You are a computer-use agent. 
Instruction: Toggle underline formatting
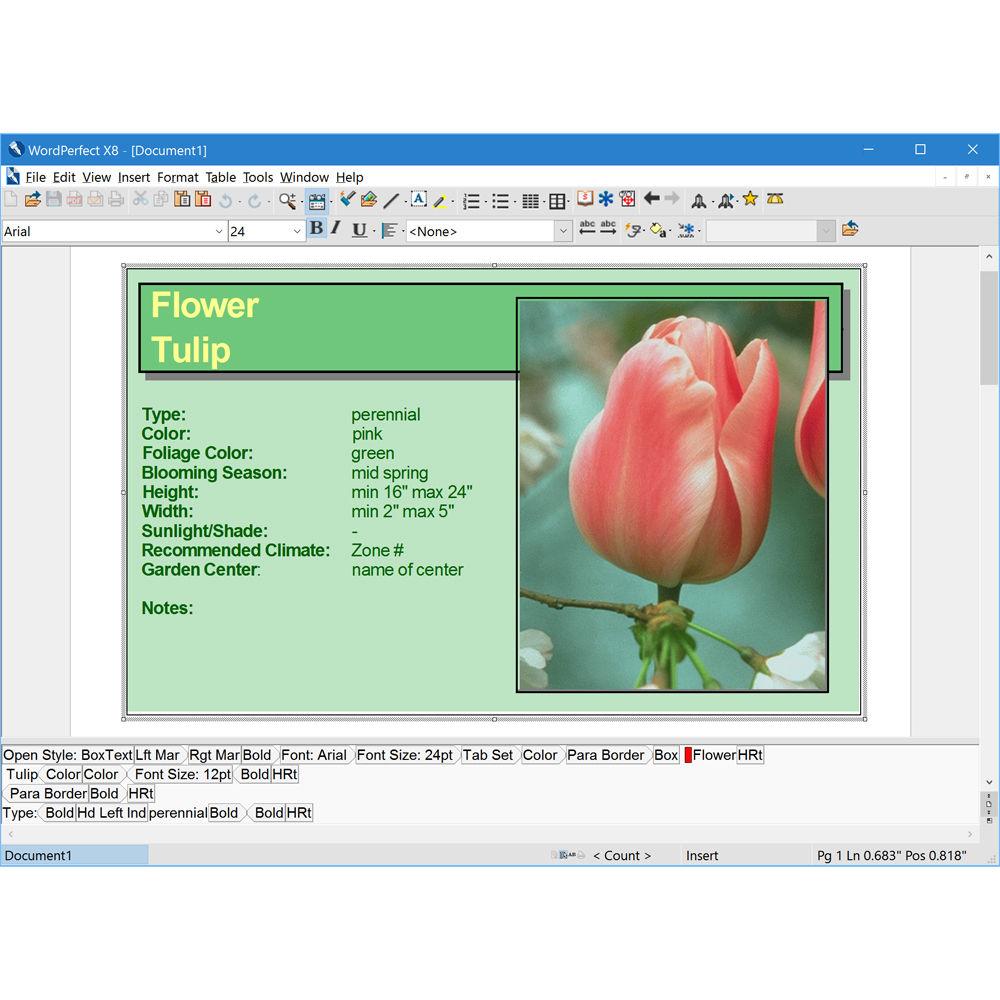pos(358,229)
